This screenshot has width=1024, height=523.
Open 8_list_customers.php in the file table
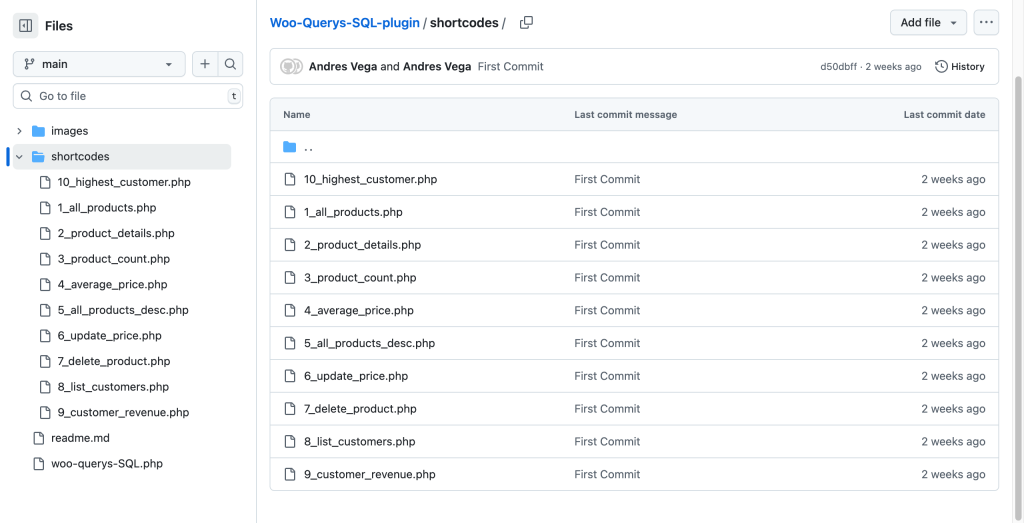click(359, 441)
